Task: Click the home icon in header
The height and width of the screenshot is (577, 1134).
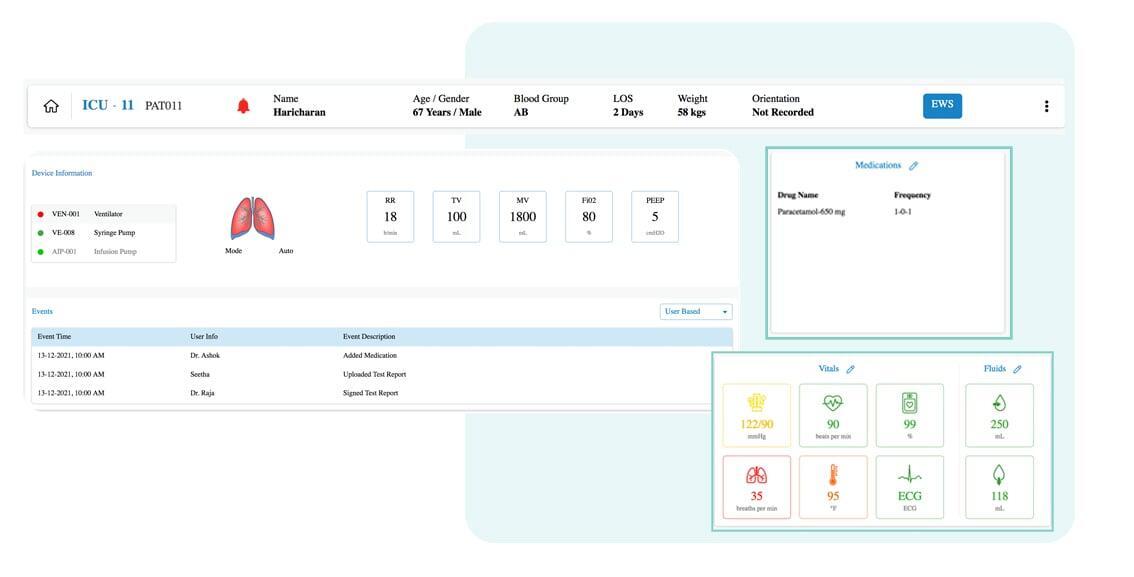Action: [51, 106]
